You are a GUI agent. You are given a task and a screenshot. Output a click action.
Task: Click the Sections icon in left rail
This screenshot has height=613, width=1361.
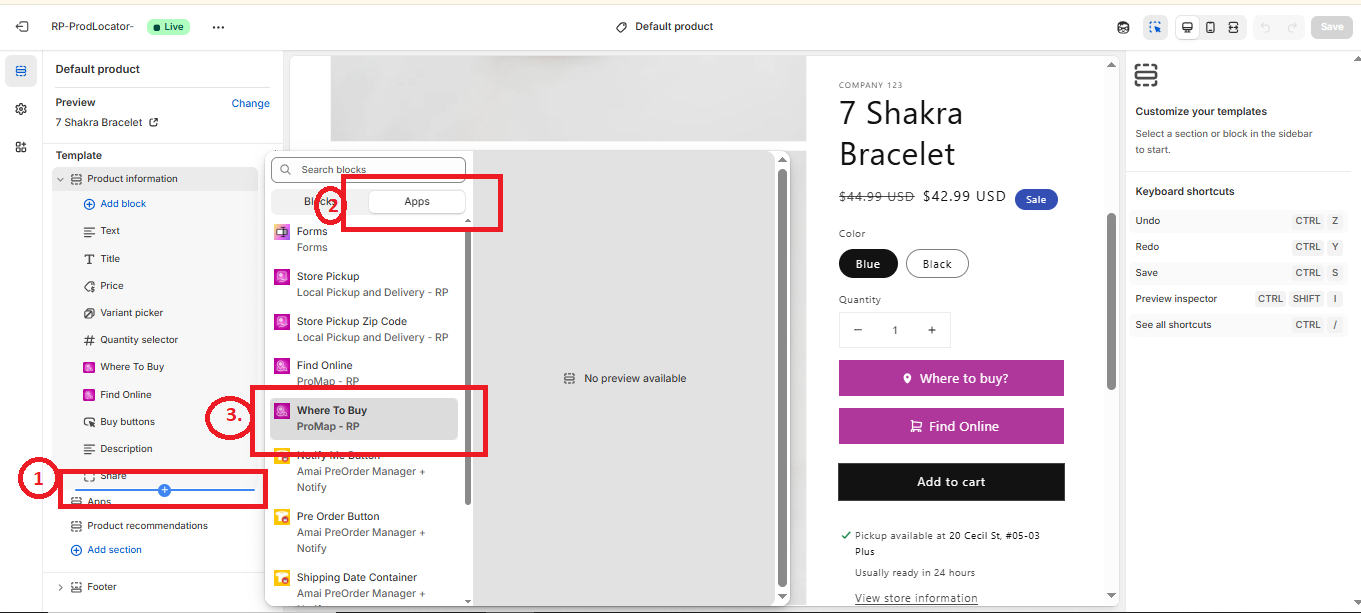21,71
